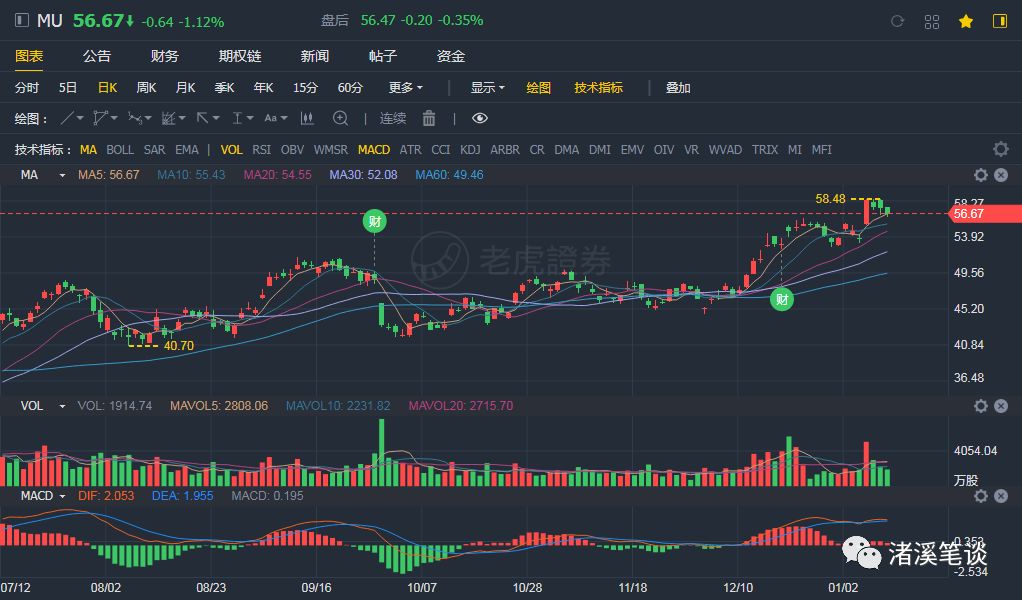Toggle the EMA indicator

pyautogui.click(x=186, y=150)
